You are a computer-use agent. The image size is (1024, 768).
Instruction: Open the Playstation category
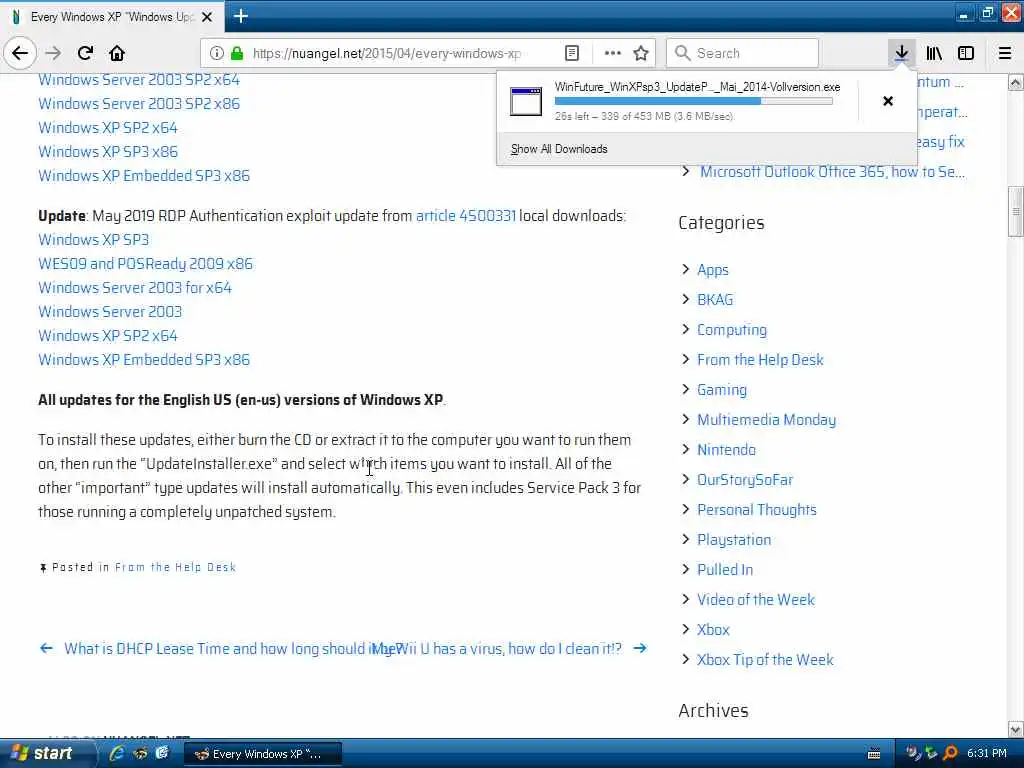click(734, 540)
